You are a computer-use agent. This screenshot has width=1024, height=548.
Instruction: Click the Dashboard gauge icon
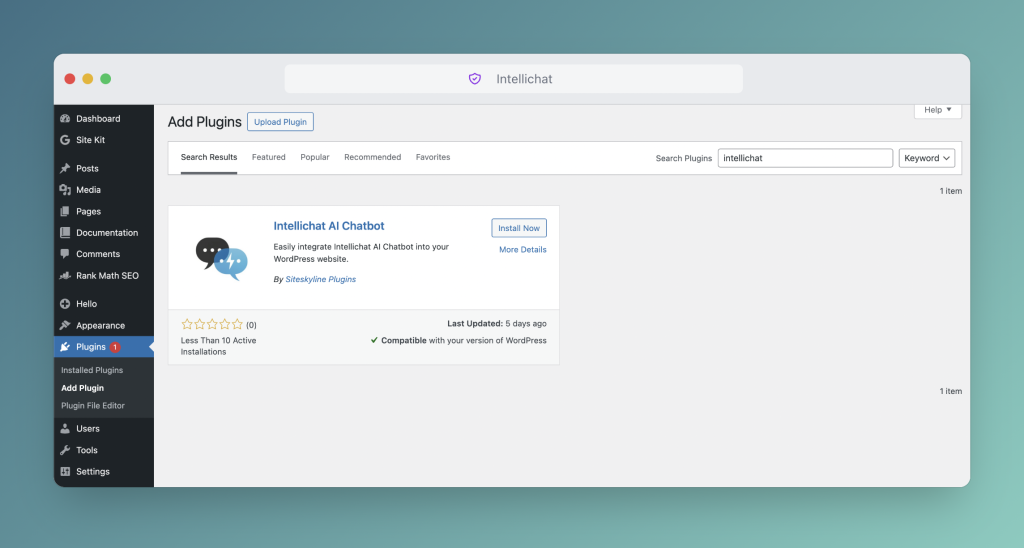[65, 118]
